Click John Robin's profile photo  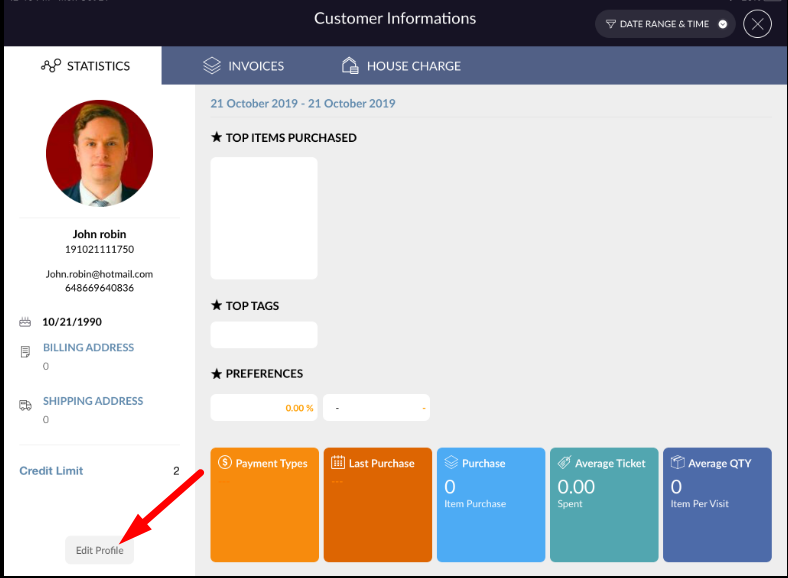click(x=99, y=153)
